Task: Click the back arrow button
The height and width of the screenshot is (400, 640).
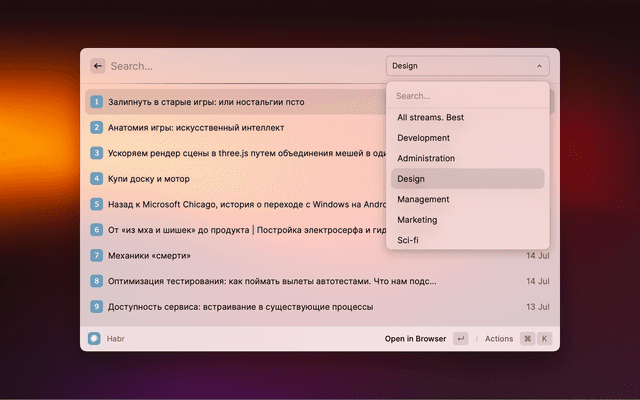Action: point(98,66)
